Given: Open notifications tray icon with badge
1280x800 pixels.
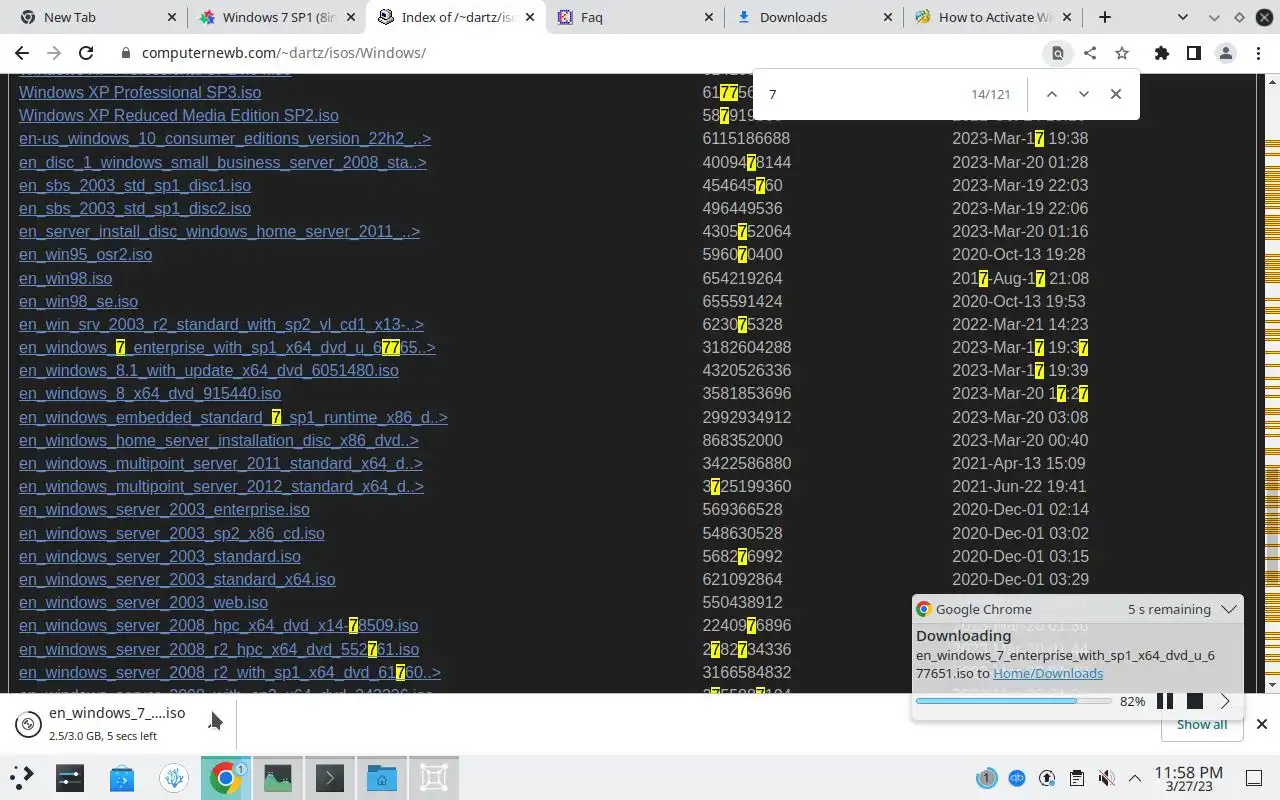Looking at the screenshot, I should (x=987, y=778).
